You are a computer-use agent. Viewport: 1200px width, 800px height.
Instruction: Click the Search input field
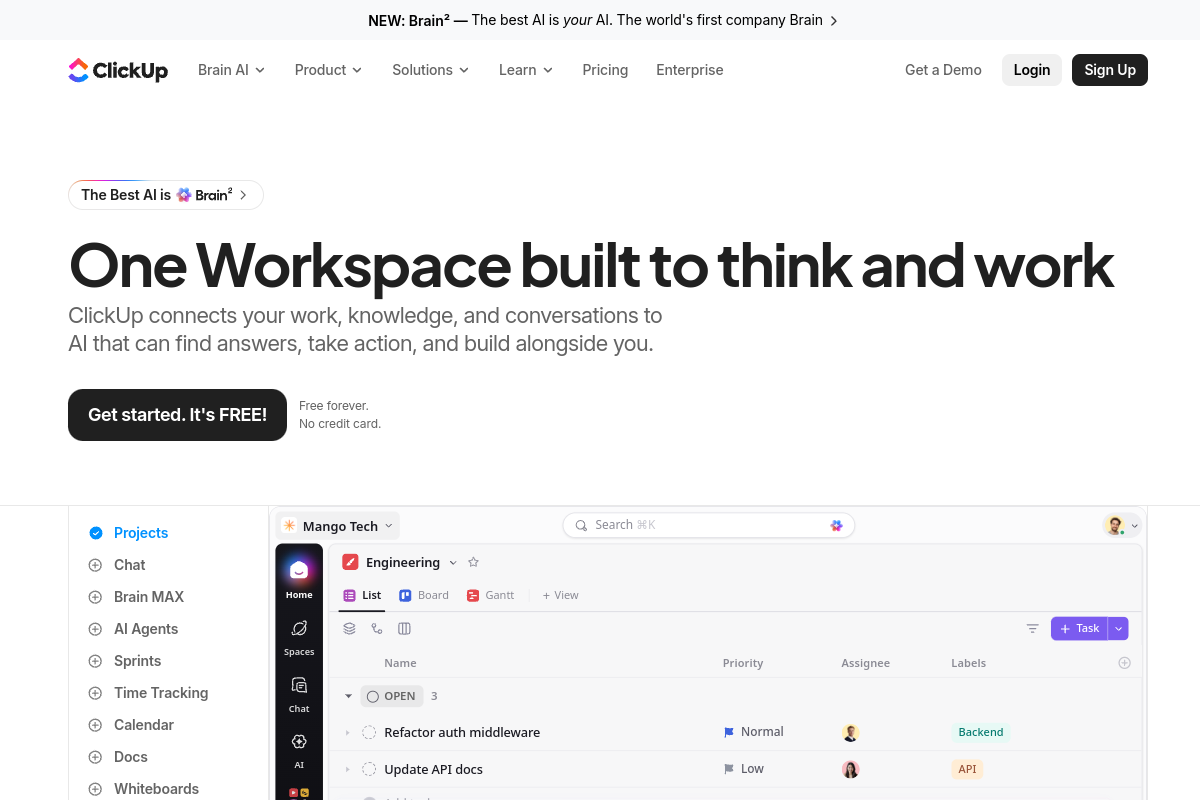point(709,525)
